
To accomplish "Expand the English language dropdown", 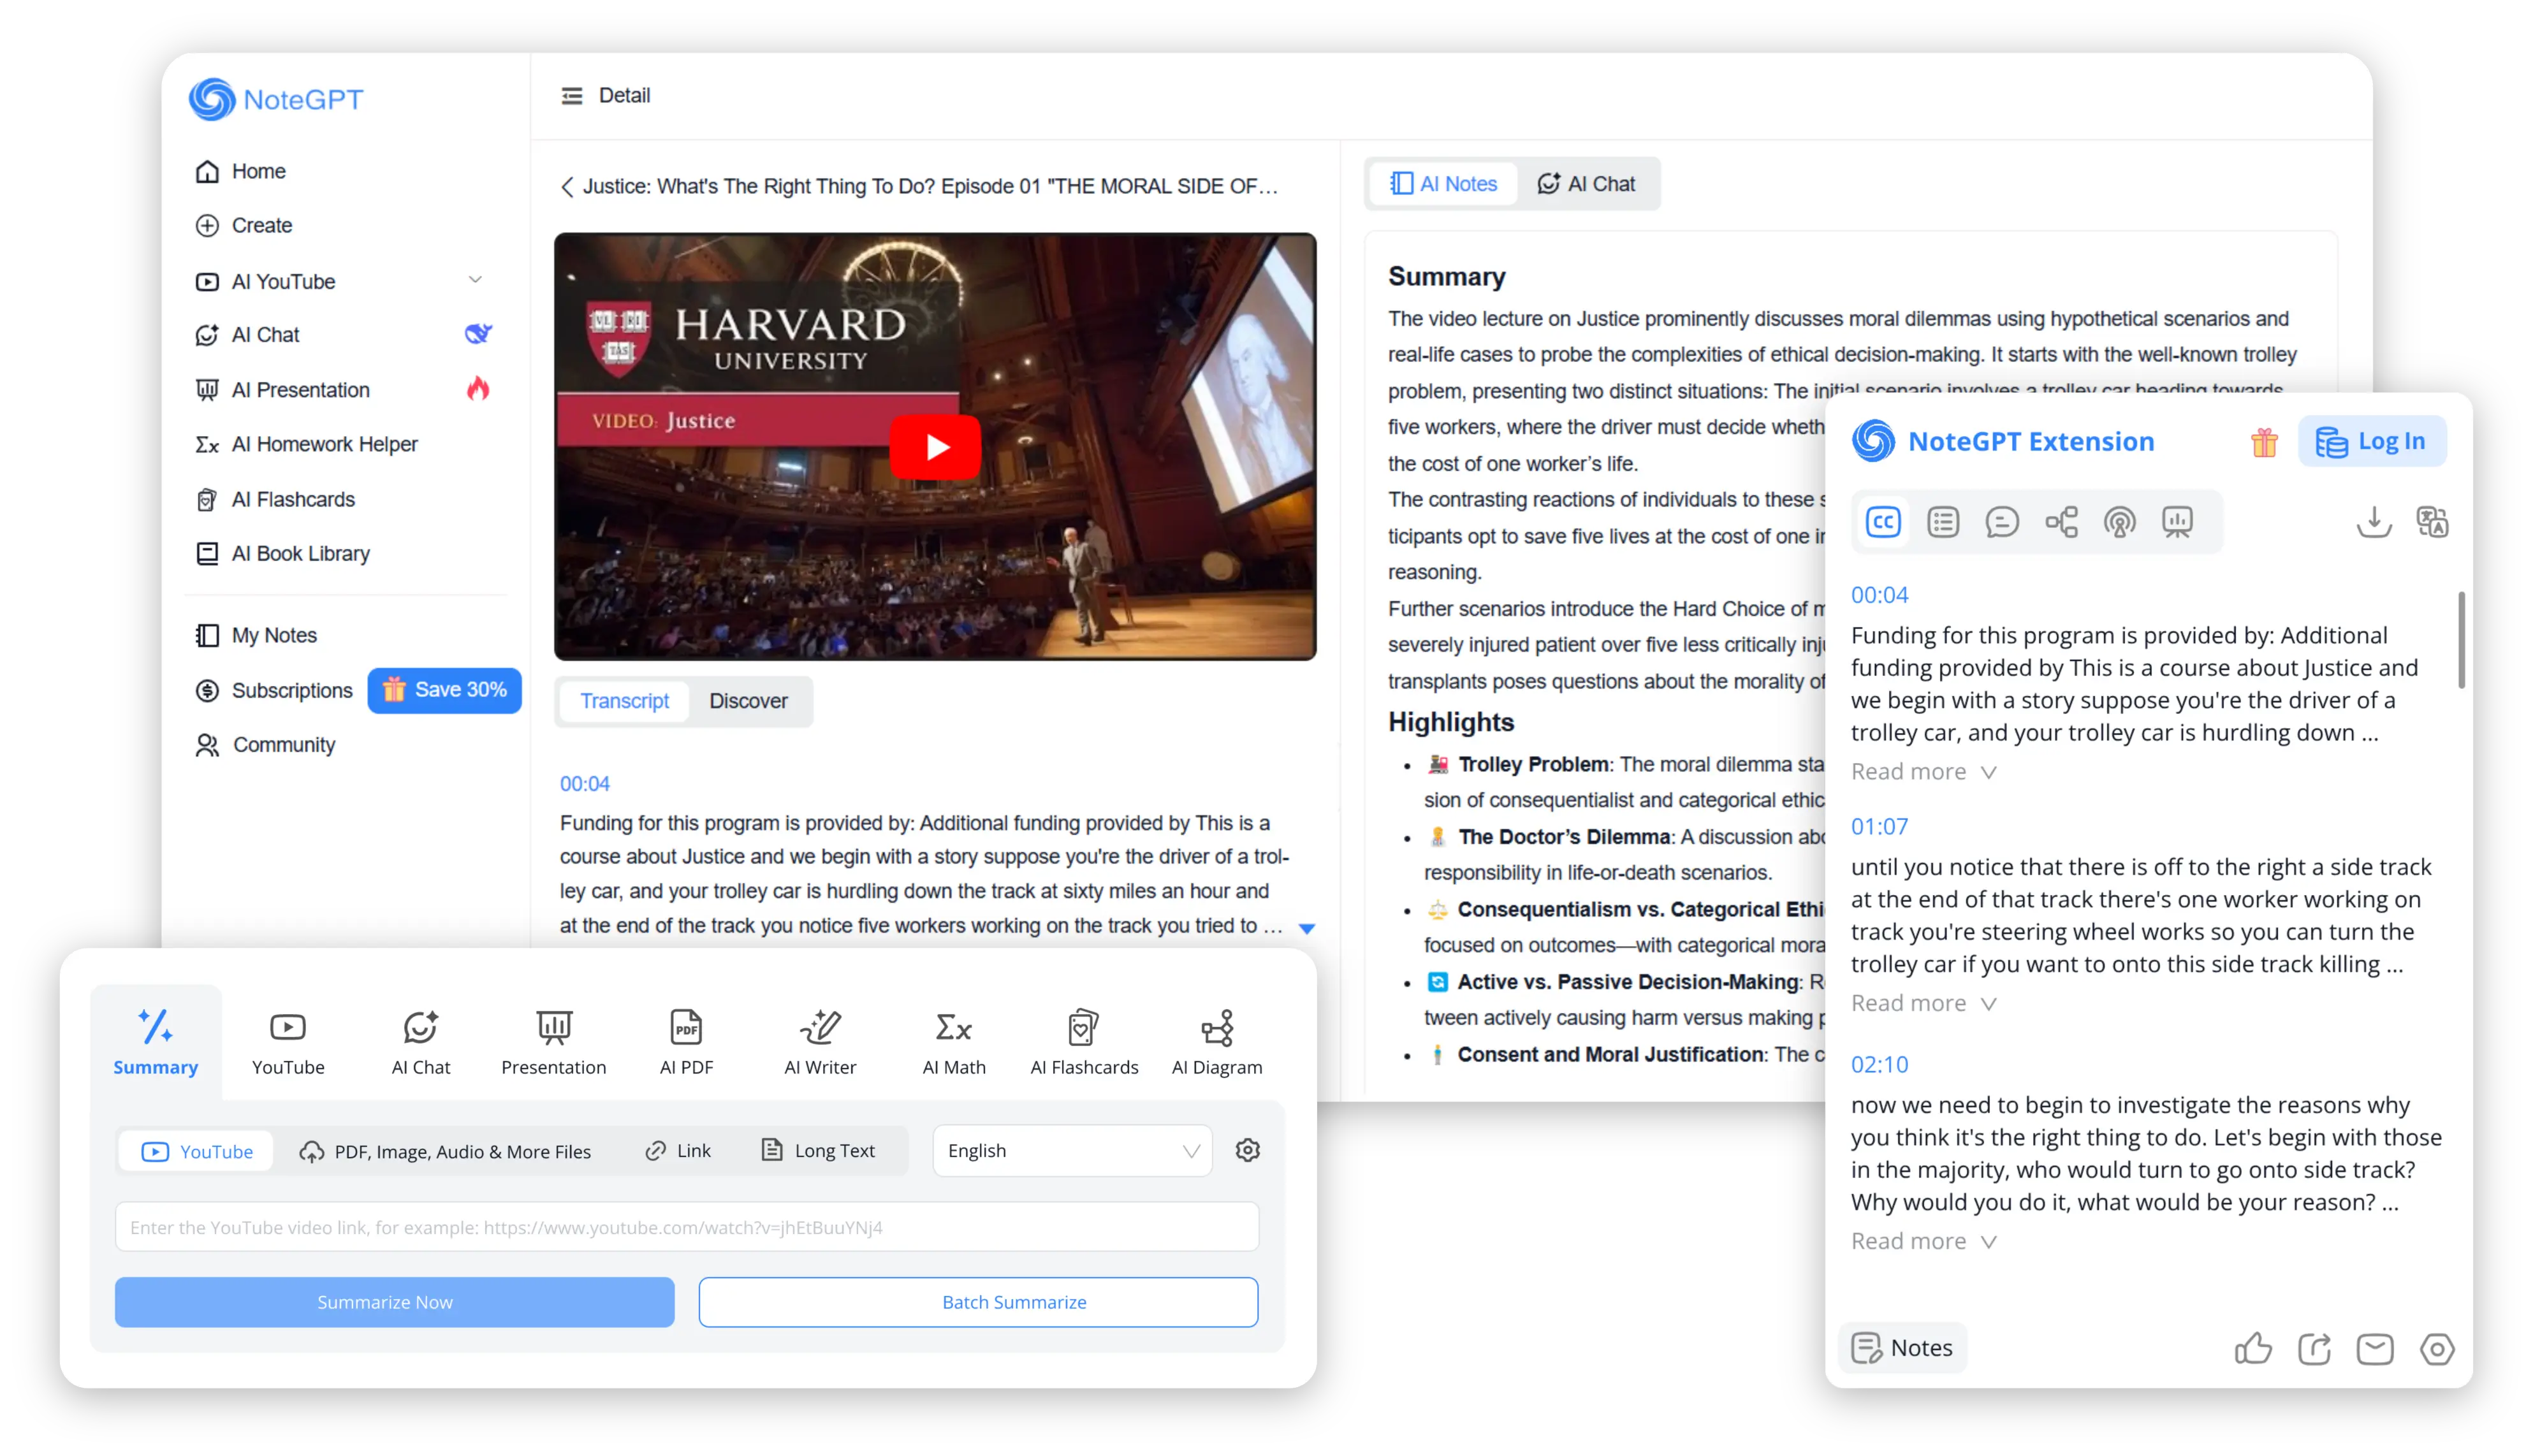I will [x=1071, y=1150].
